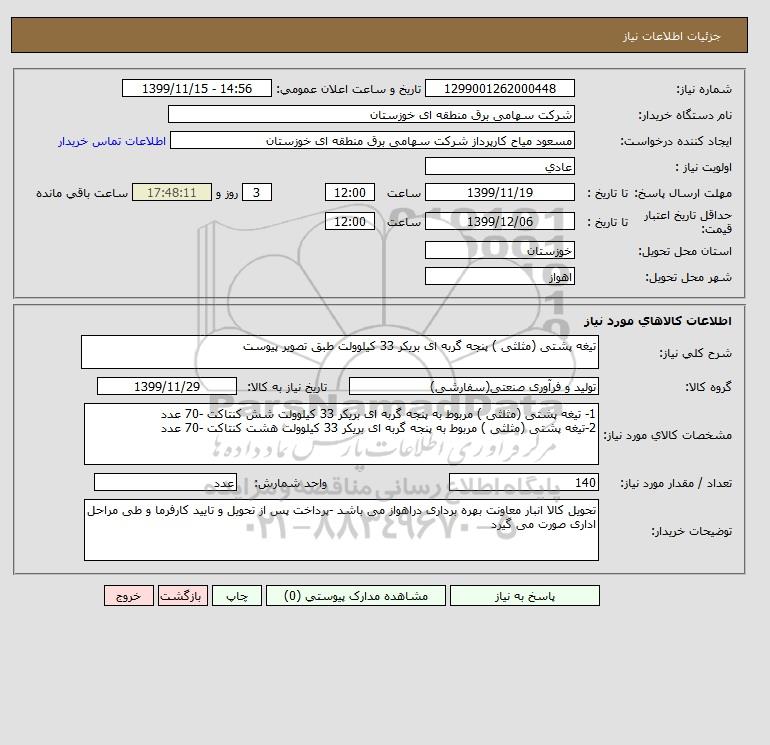Screen dimensions: 770x745
Task: Click the goods group گروه کالا field
Action: (x=473, y=386)
